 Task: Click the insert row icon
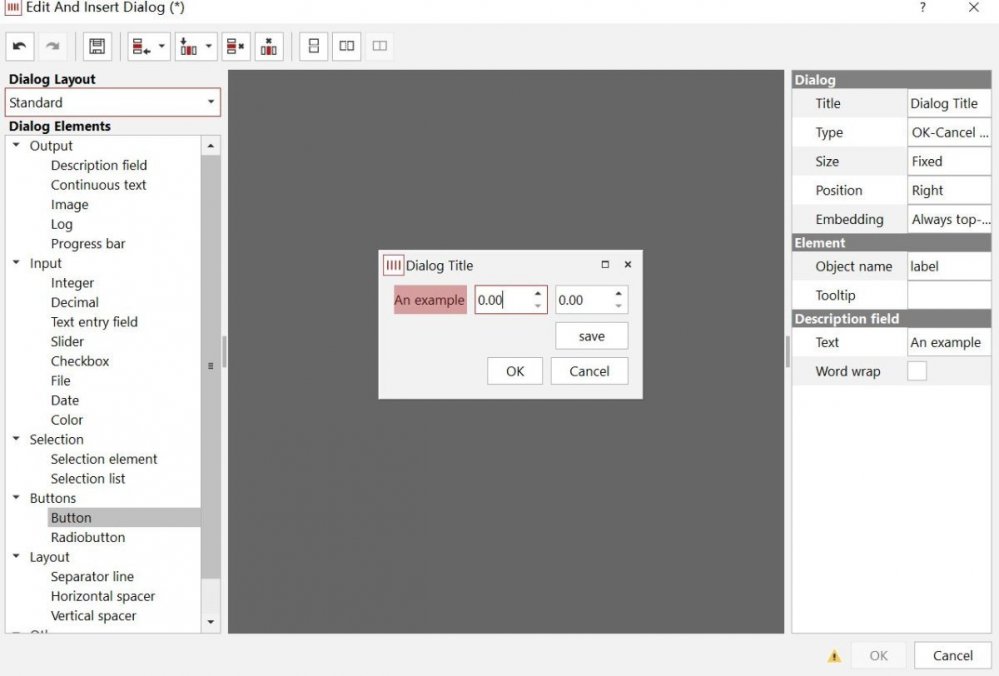tap(140, 46)
